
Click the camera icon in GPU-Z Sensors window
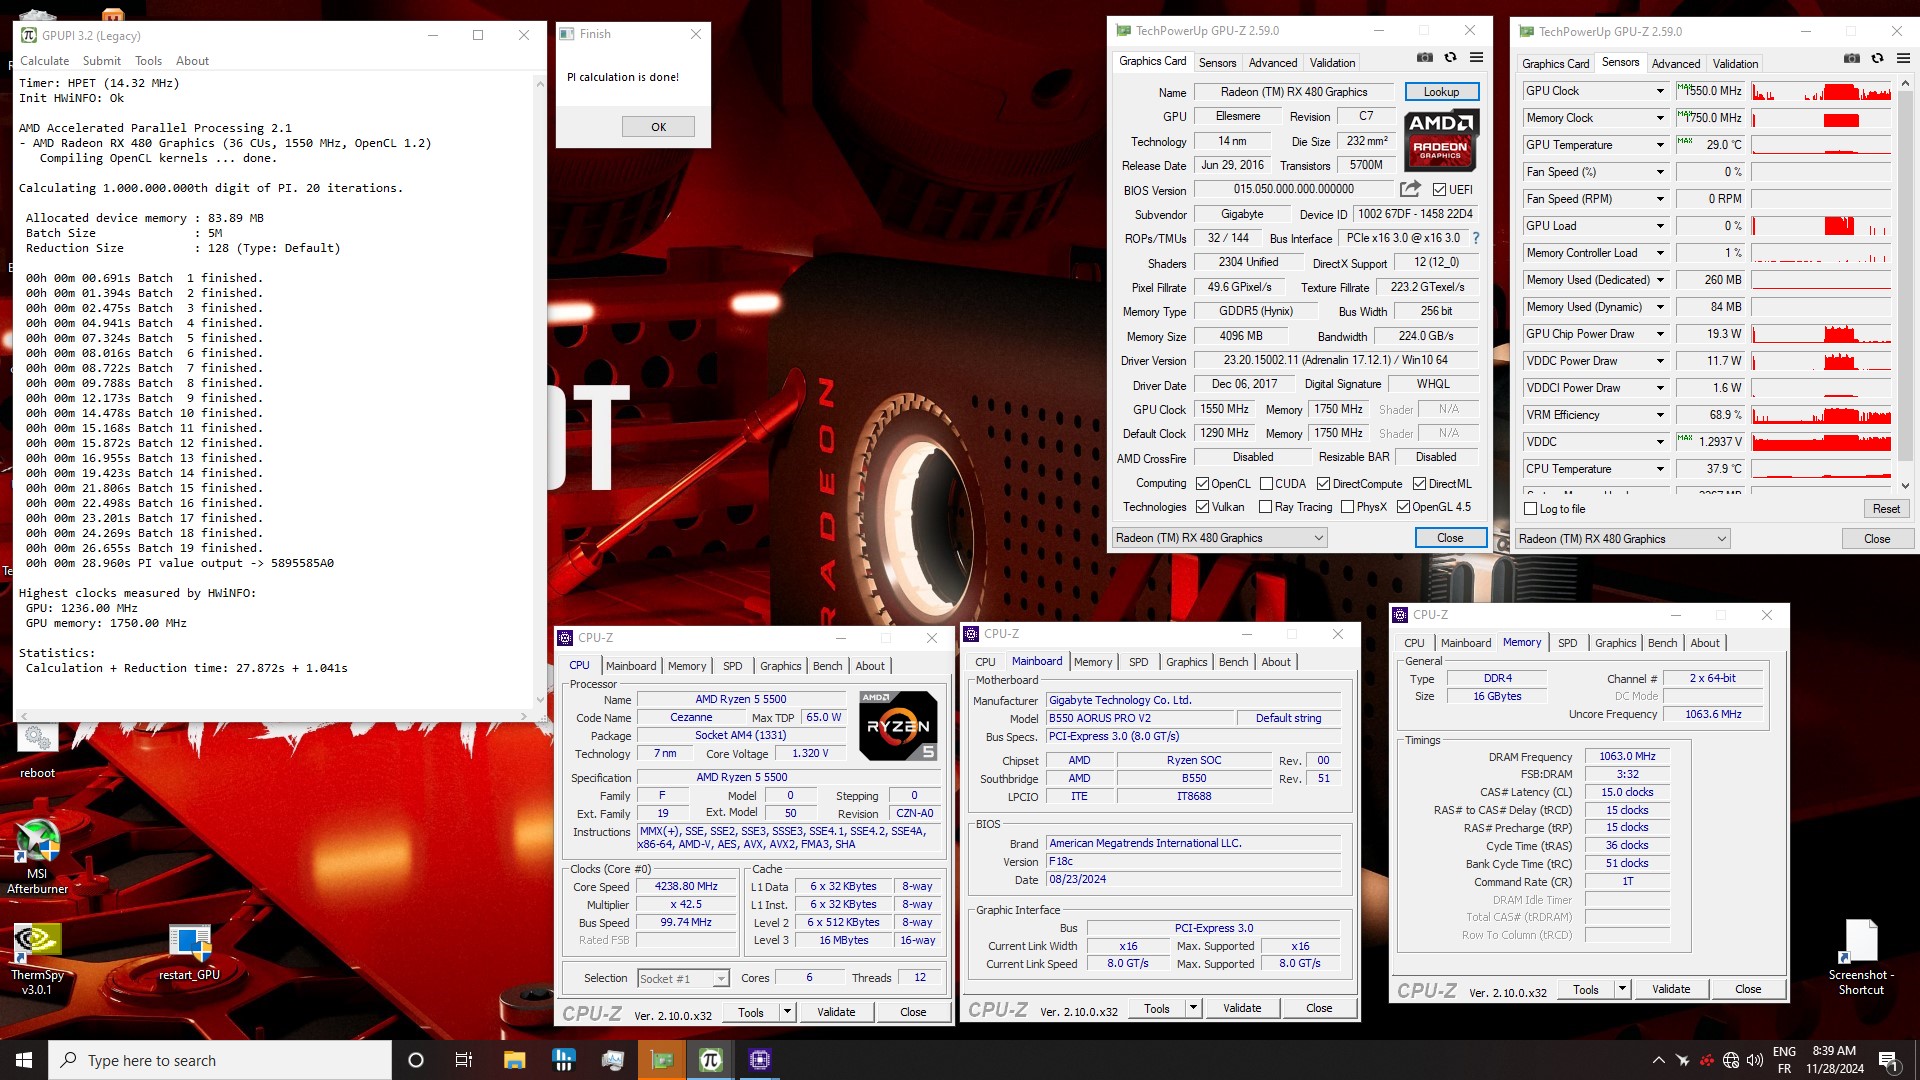(x=1852, y=59)
